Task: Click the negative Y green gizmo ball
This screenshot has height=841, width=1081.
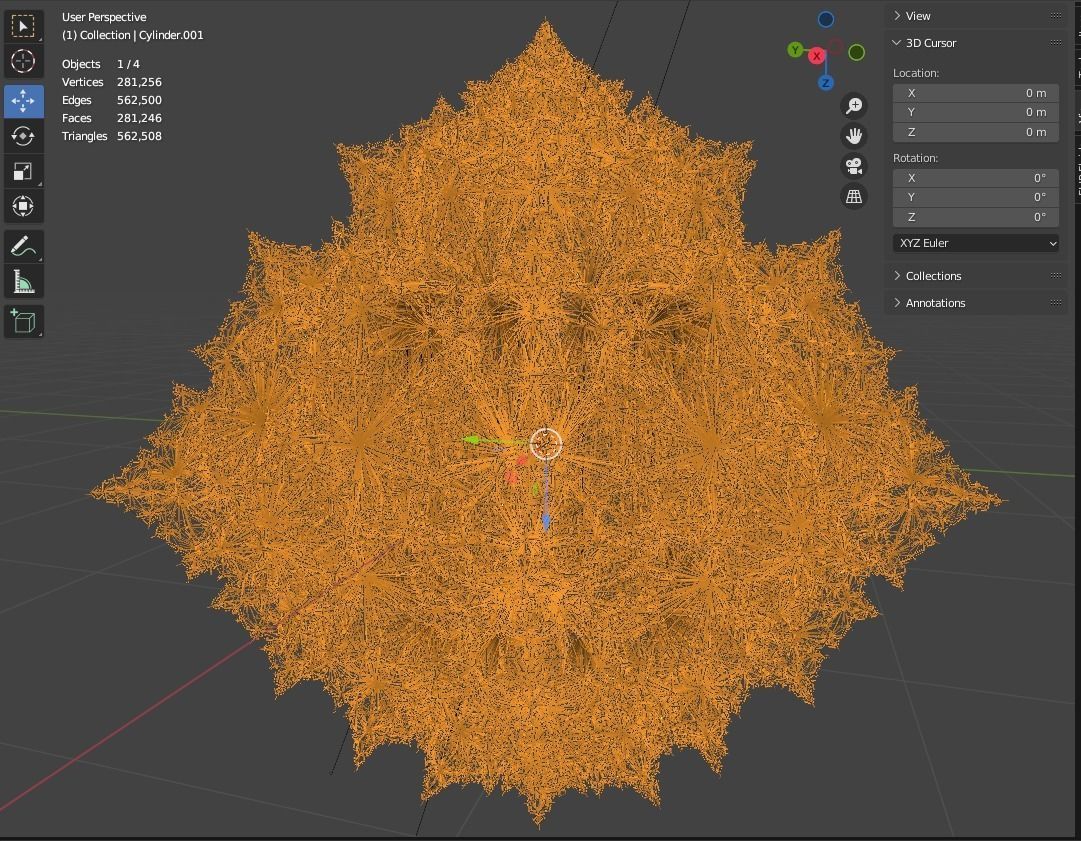Action: pyautogui.click(x=857, y=52)
